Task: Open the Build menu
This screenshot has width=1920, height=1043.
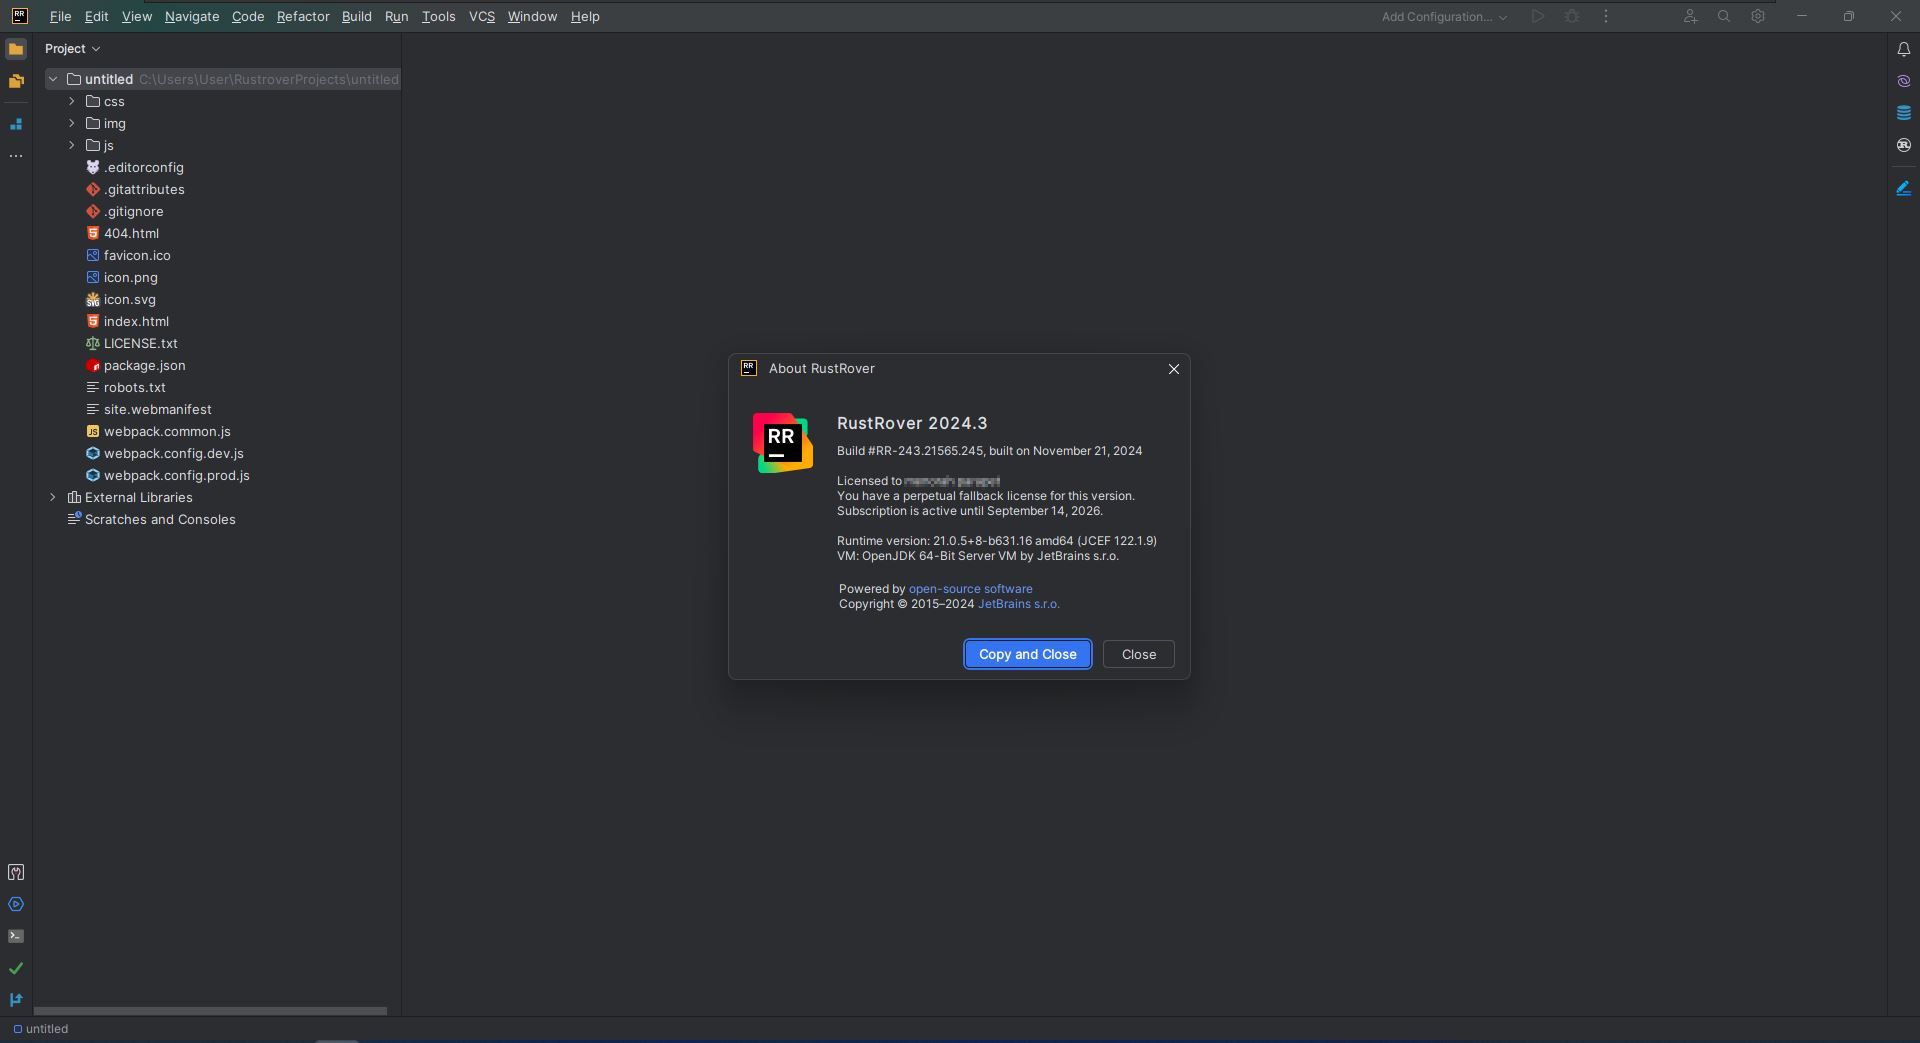Action: coord(357,16)
